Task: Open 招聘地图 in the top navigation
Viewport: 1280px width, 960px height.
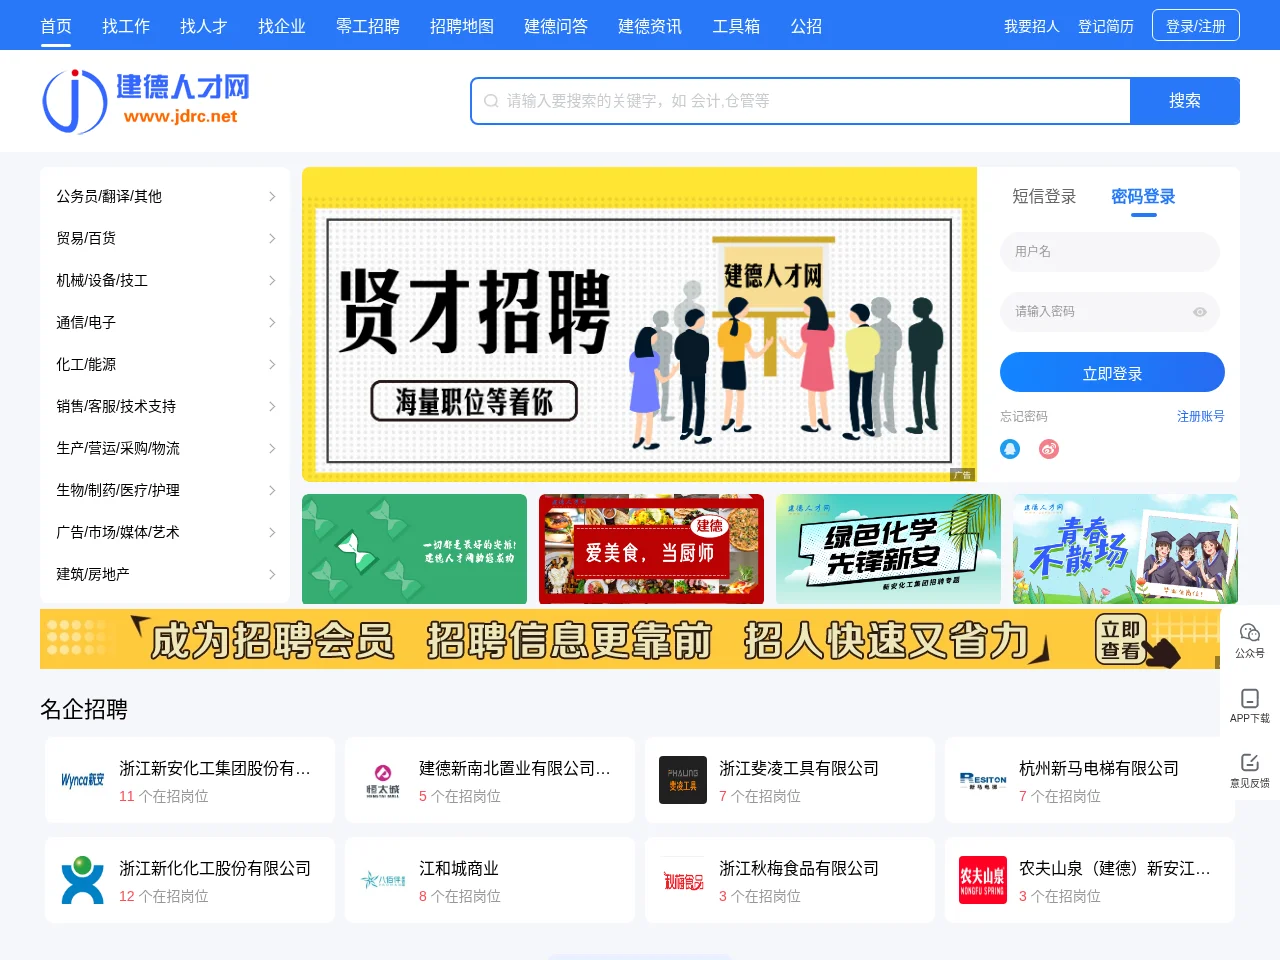Action: [x=462, y=26]
